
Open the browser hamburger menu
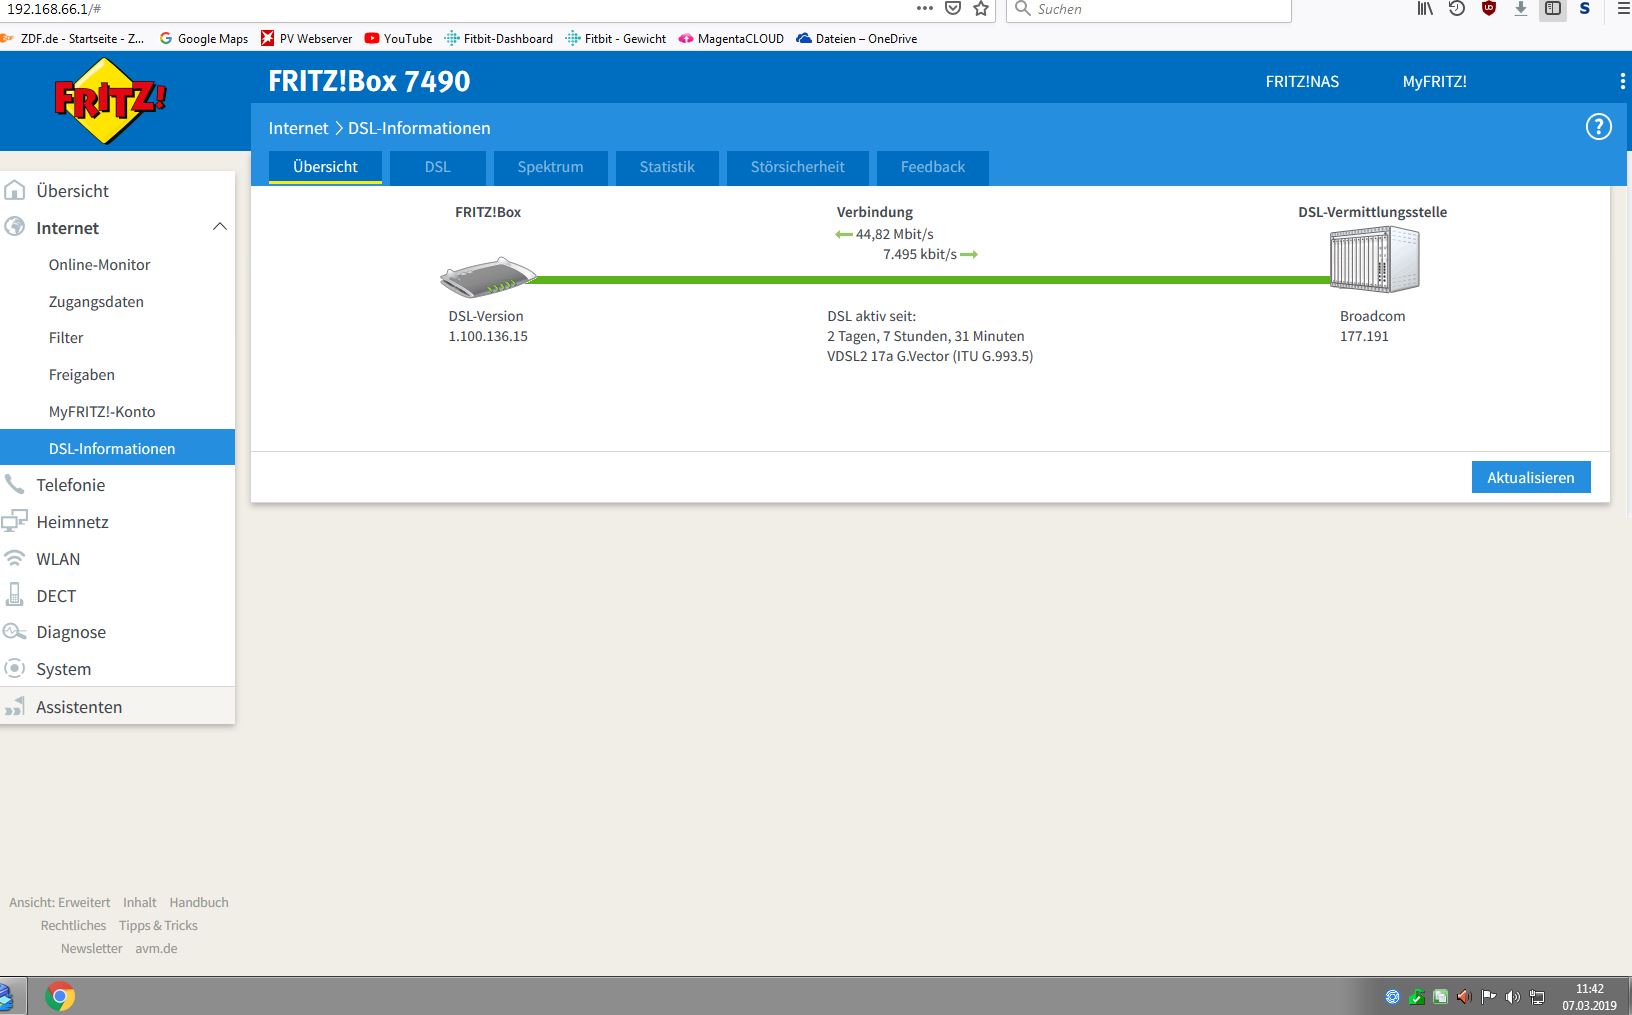pos(1623,9)
